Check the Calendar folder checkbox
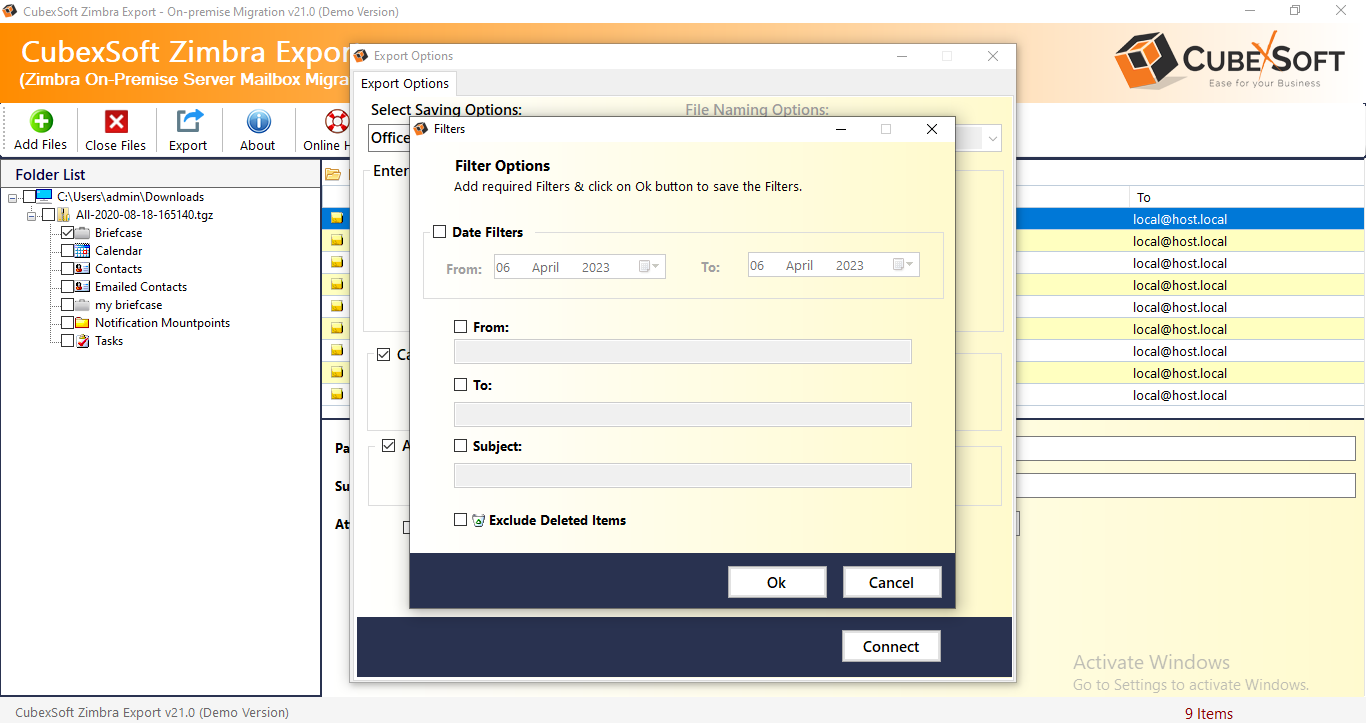This screenshot has height=723, width=1366. [68, 251]
